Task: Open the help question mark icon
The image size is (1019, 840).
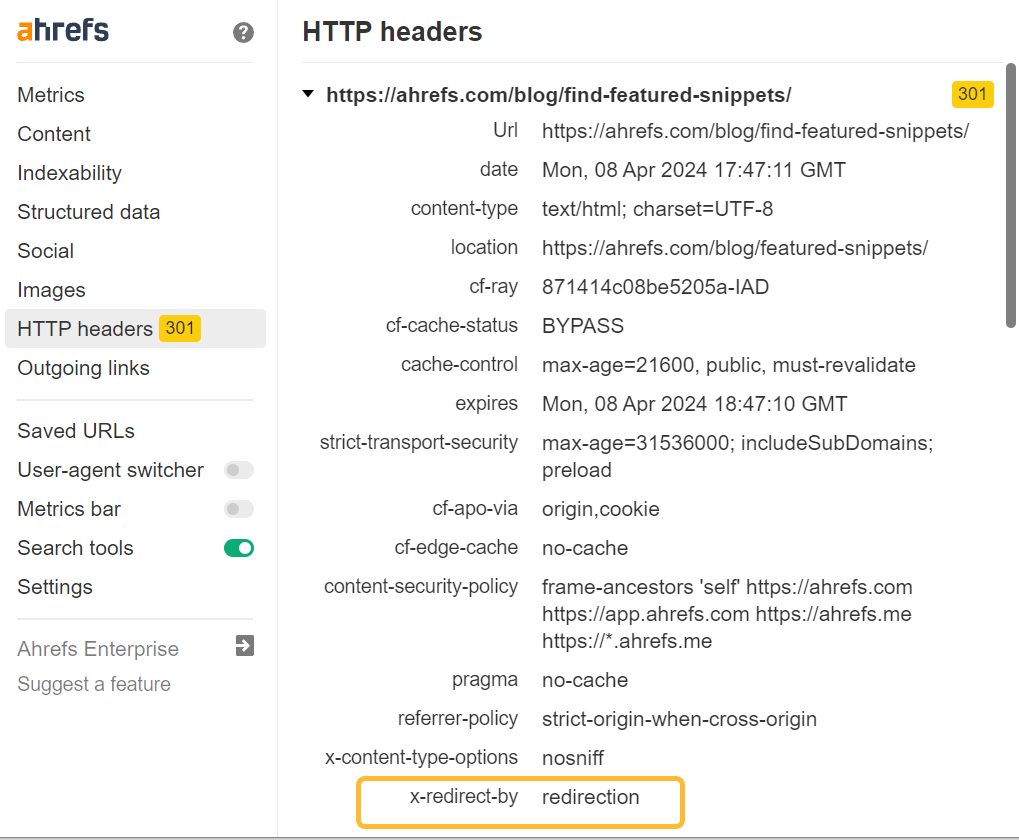Action: (x=243, y=33)
